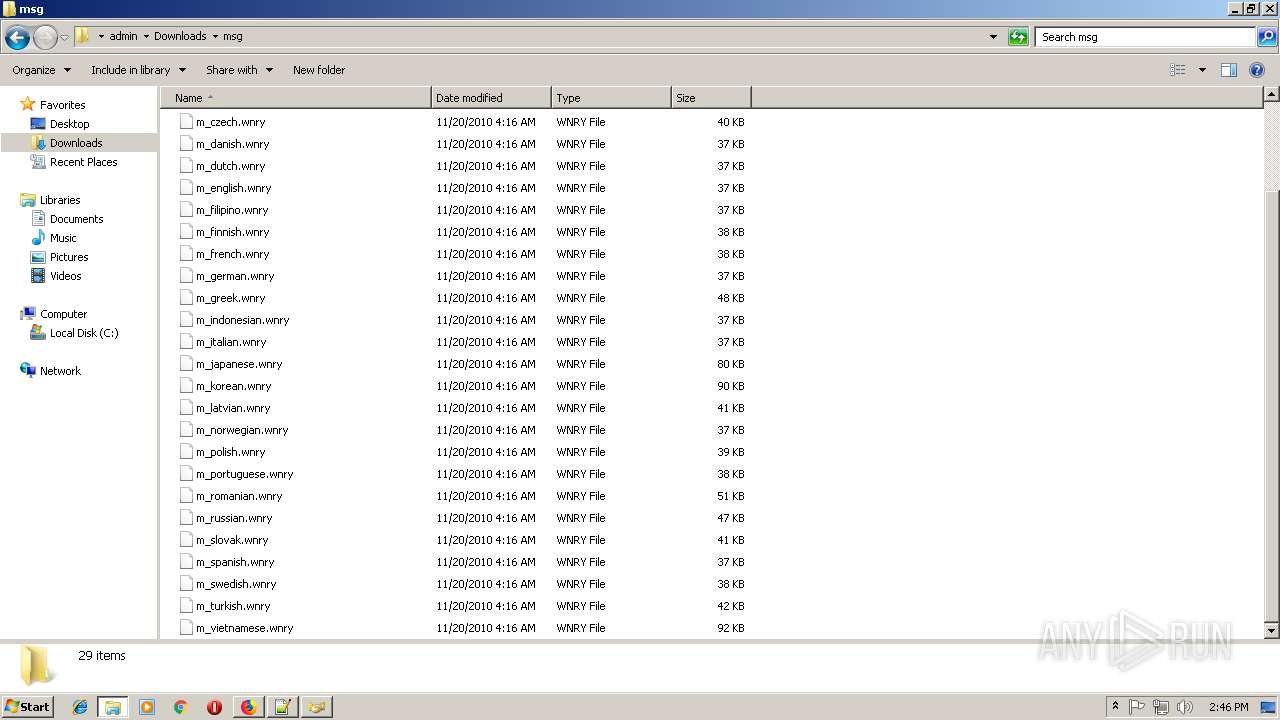Launch Opera from the taskbar
Image resolution: width=1280 pixels, height=720 pixels.
(214, 707)
